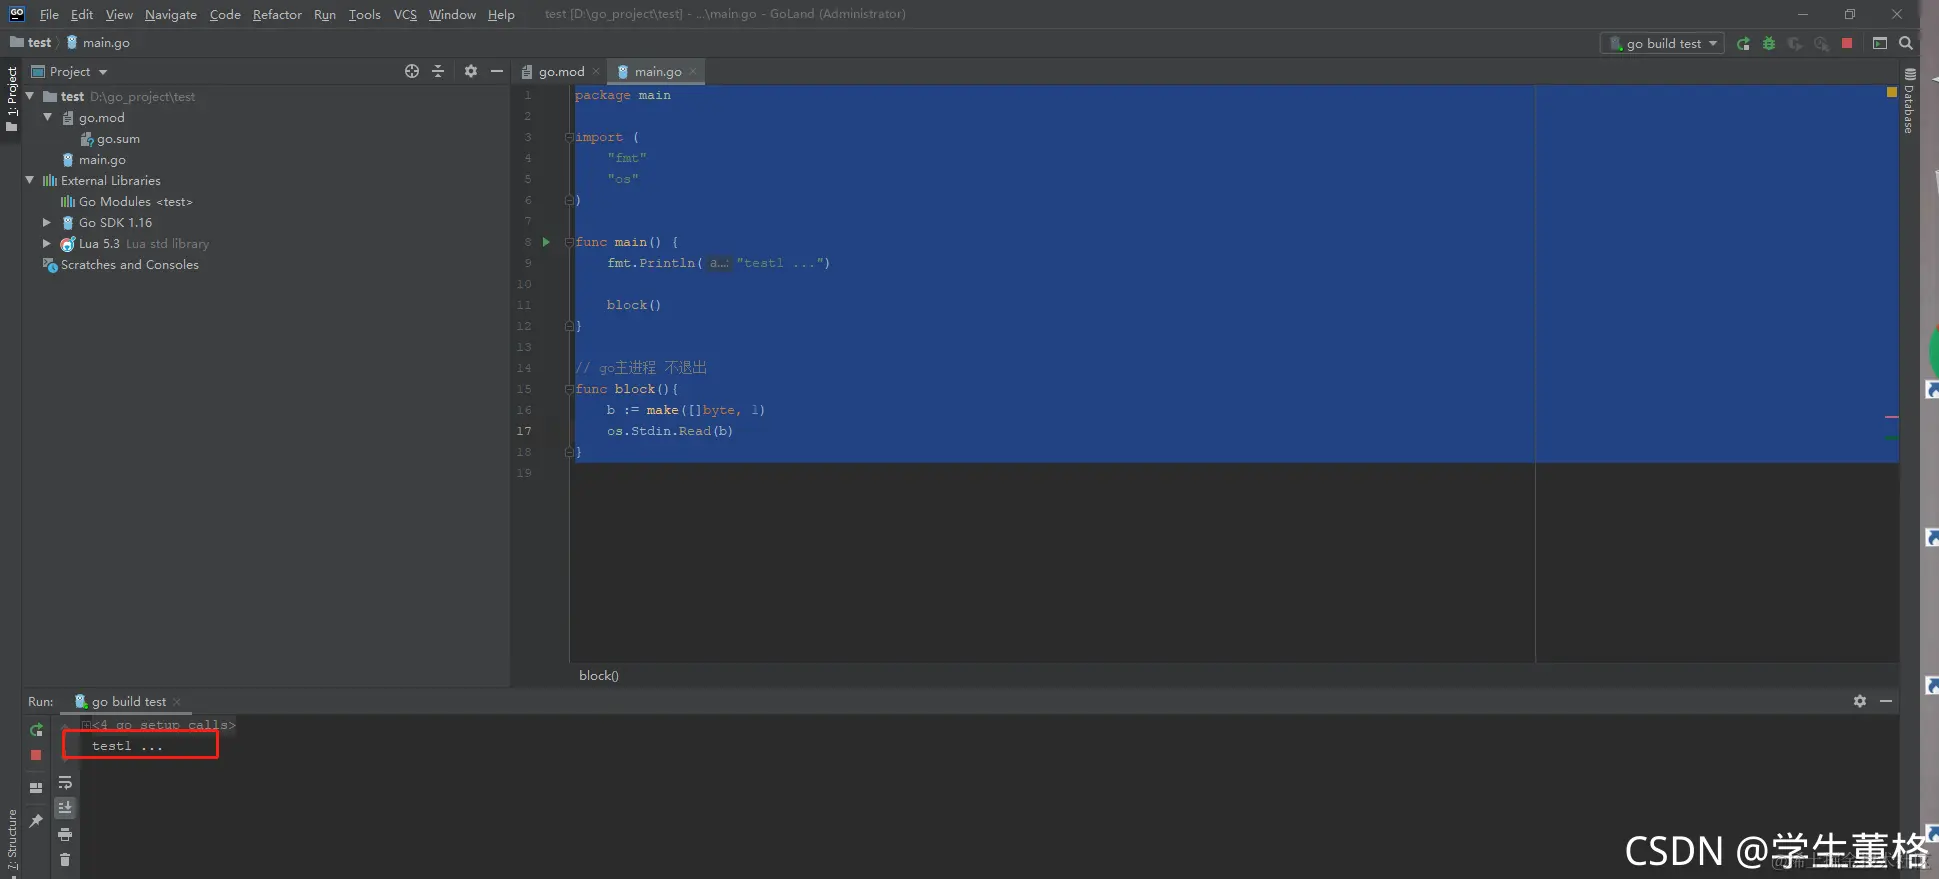
Task: Collapse the go.mod tree node
Action: 48,117
